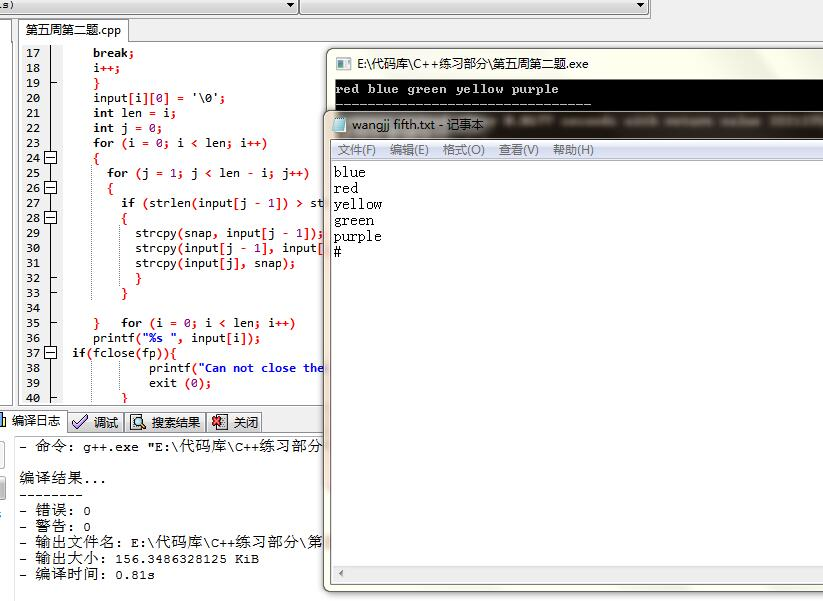Image resolution: width=823 pixels, height=601 pixels.
Task: Click the word 'purple' in Notepad
Action: 357,237
